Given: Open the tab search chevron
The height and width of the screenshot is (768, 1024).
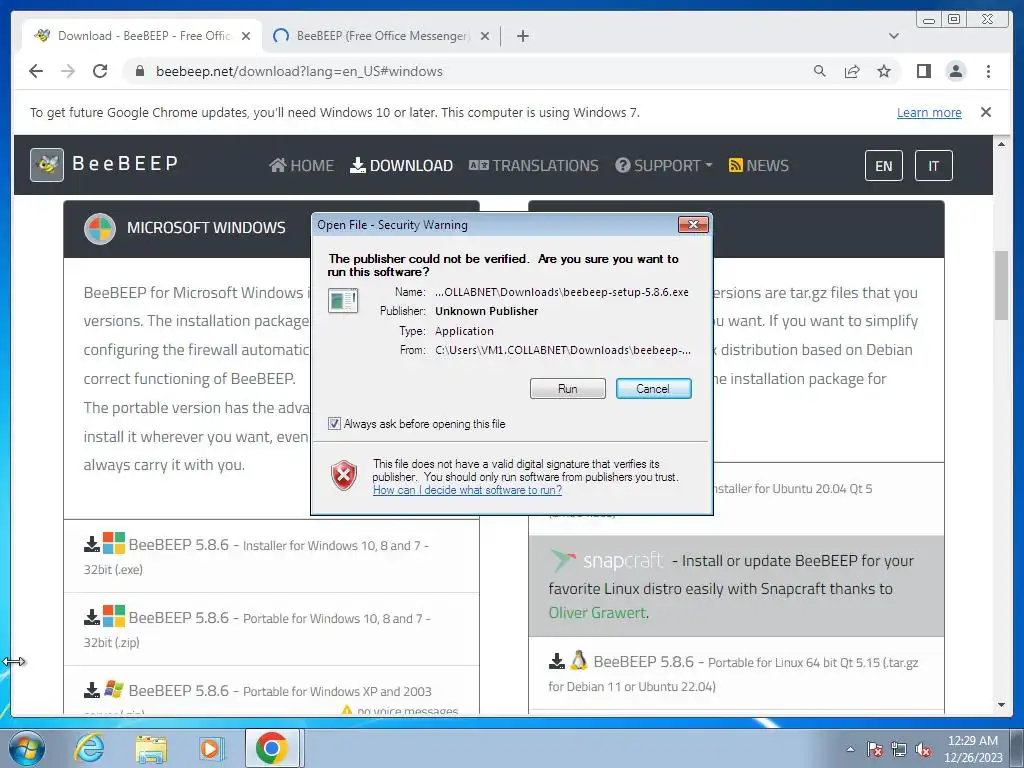Looking at the screenshot, I should (x=894, y=36).
